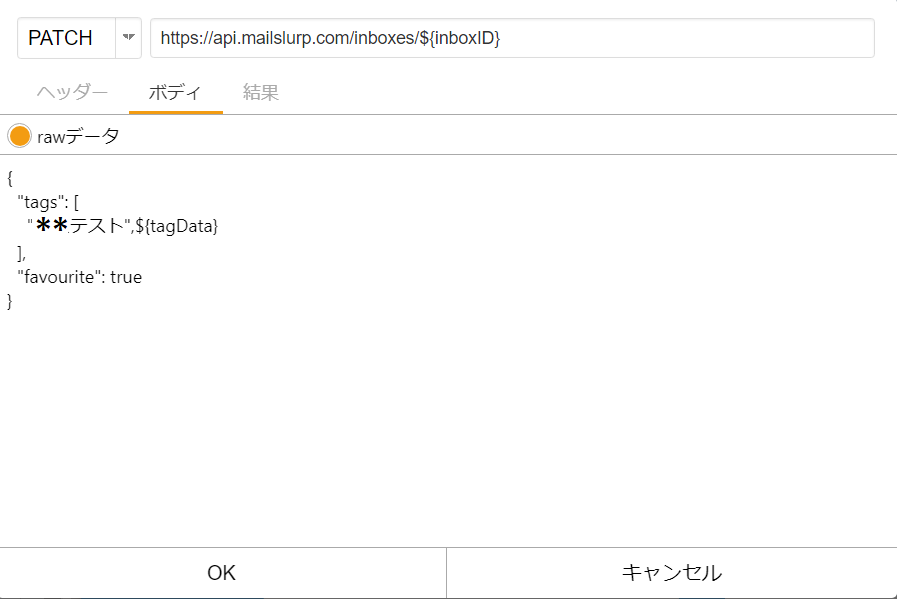This screenshot has width=897, height=599.
Task: Select the rawデータ radio button
Action: [x=19, y=136]
